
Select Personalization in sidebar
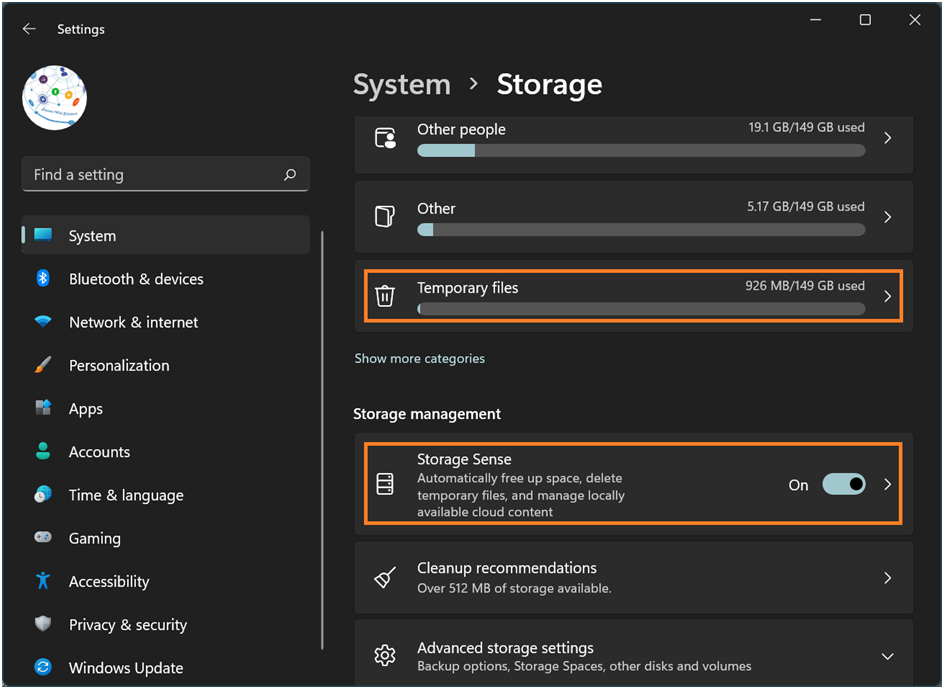coord(119,366)
